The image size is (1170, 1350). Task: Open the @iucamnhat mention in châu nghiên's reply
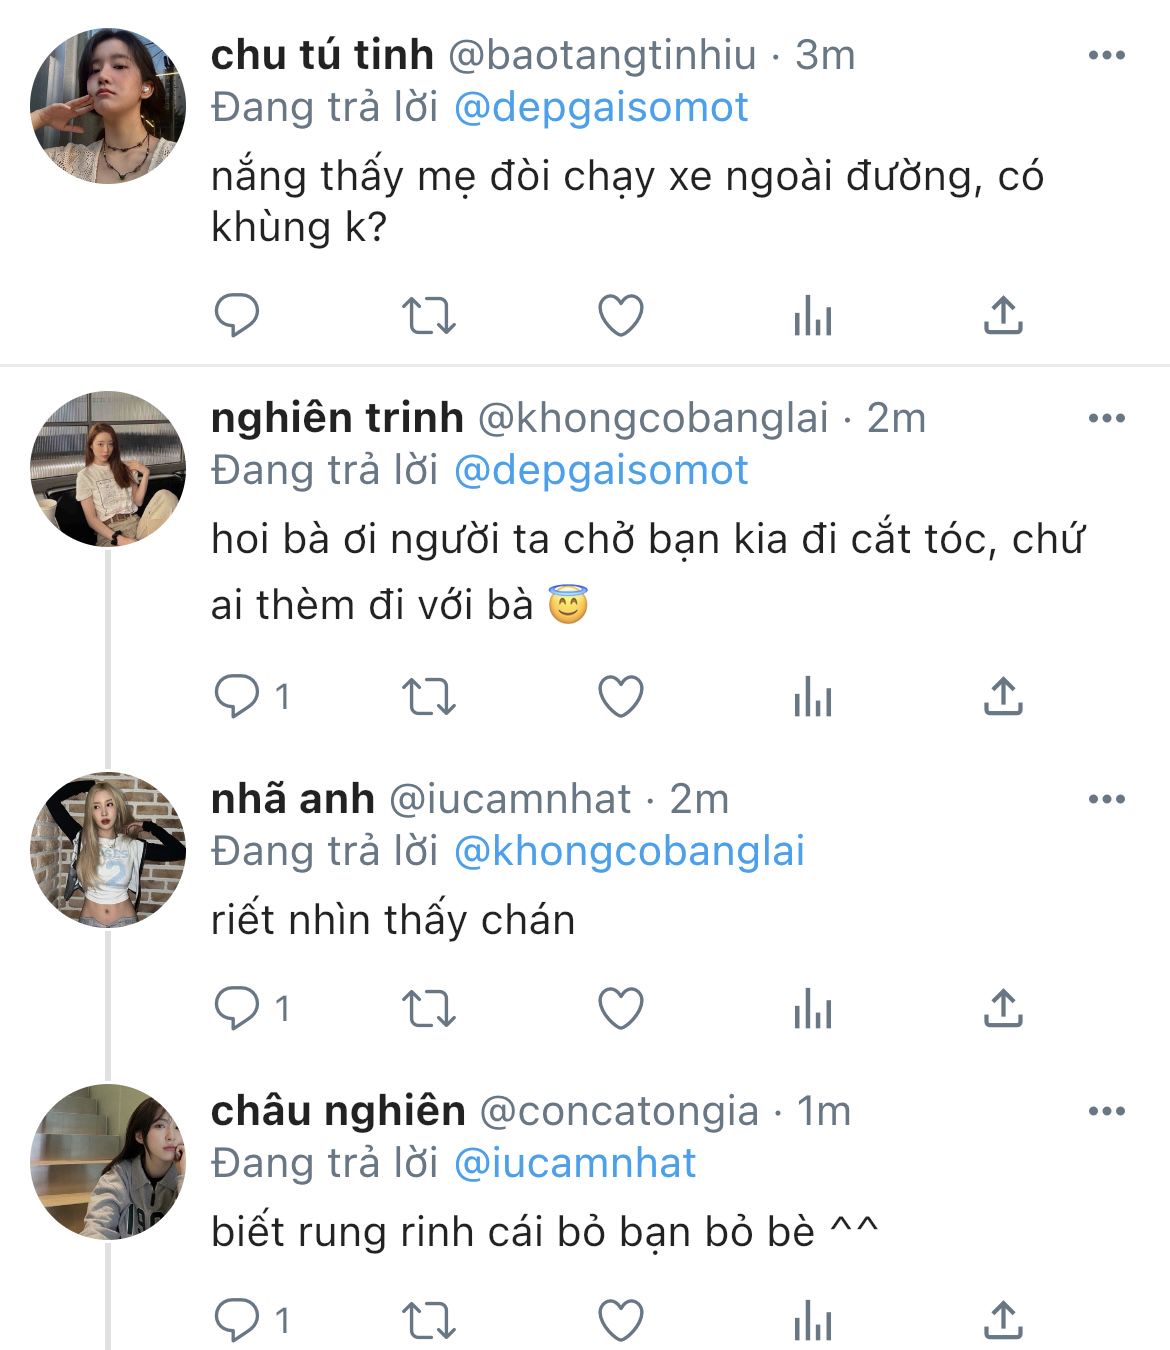coord(575,1163)
